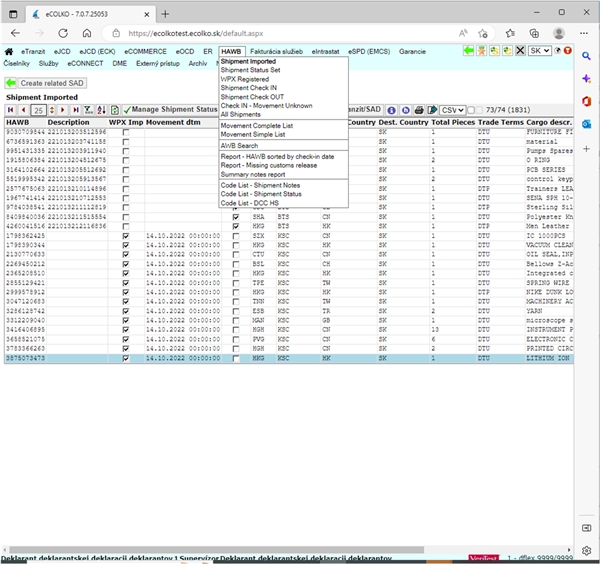
Task: Click browser profile avatar
Action: point(559,33)
